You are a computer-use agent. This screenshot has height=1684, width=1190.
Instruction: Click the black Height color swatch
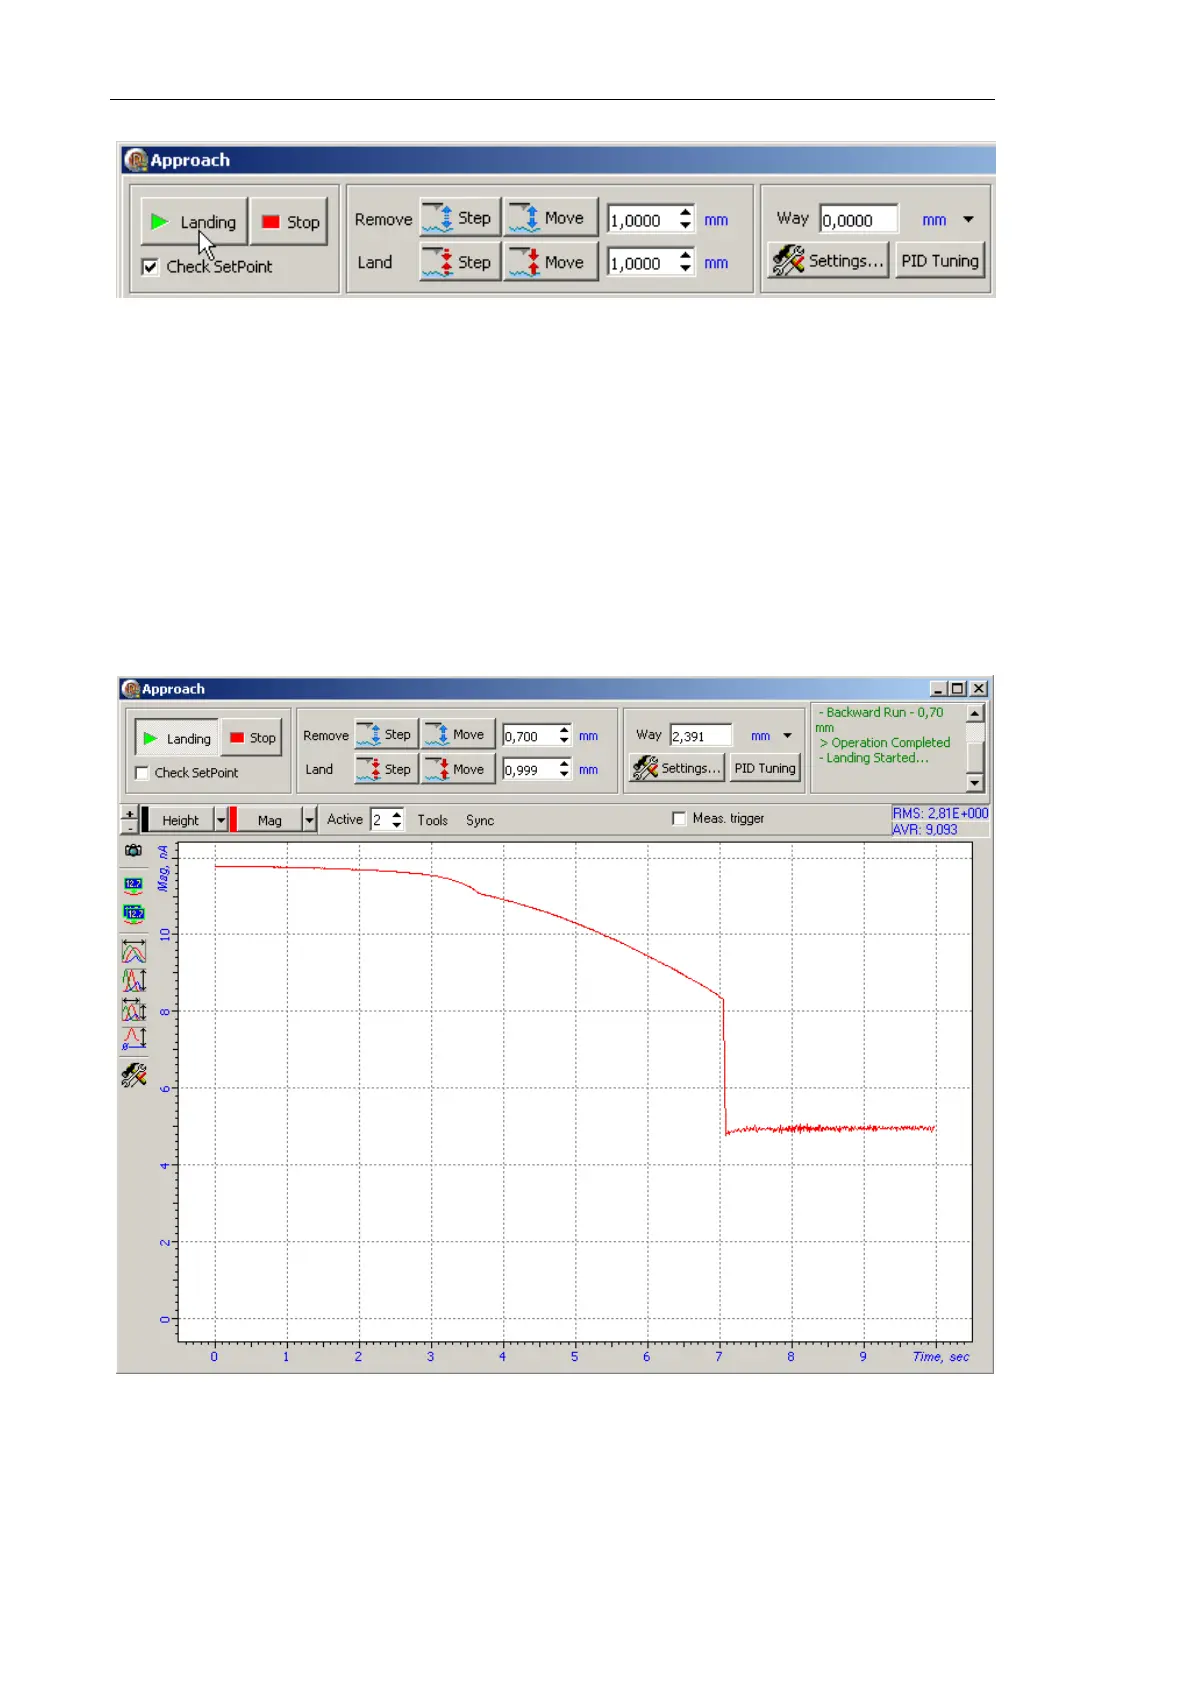pos(145,820)
